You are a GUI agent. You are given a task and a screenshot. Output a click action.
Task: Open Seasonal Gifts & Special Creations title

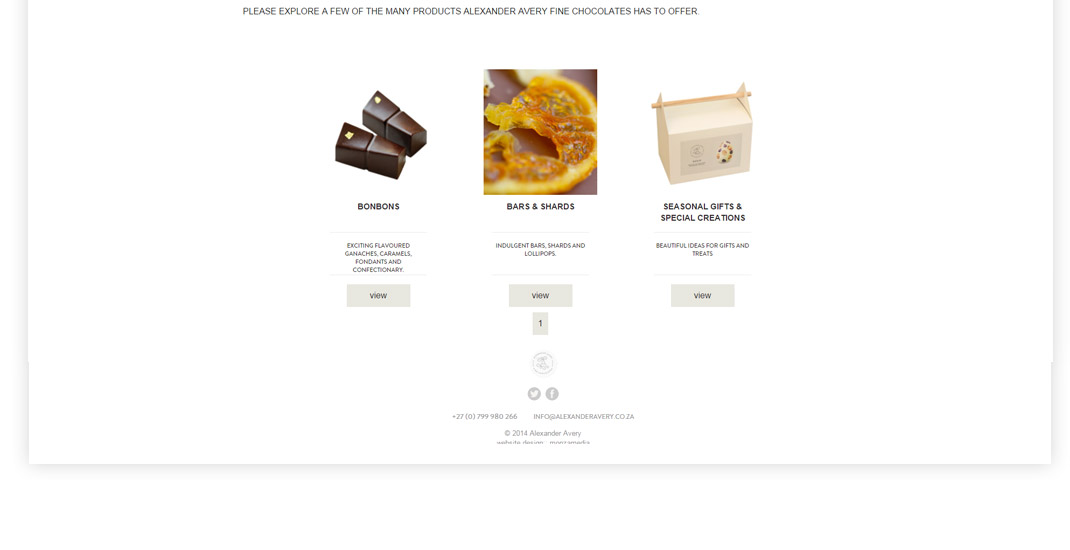click(703, 212)
